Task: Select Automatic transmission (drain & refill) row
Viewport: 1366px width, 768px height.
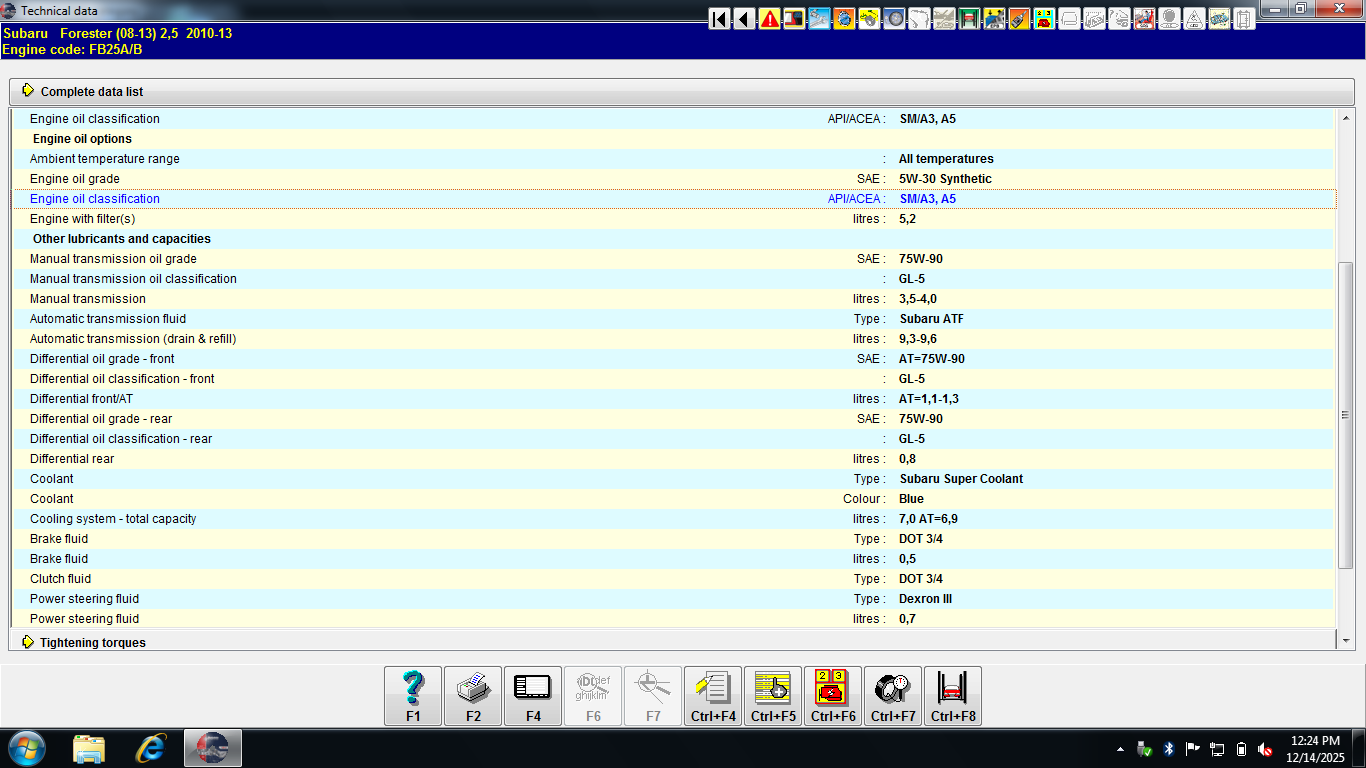Action: [674, 339]
